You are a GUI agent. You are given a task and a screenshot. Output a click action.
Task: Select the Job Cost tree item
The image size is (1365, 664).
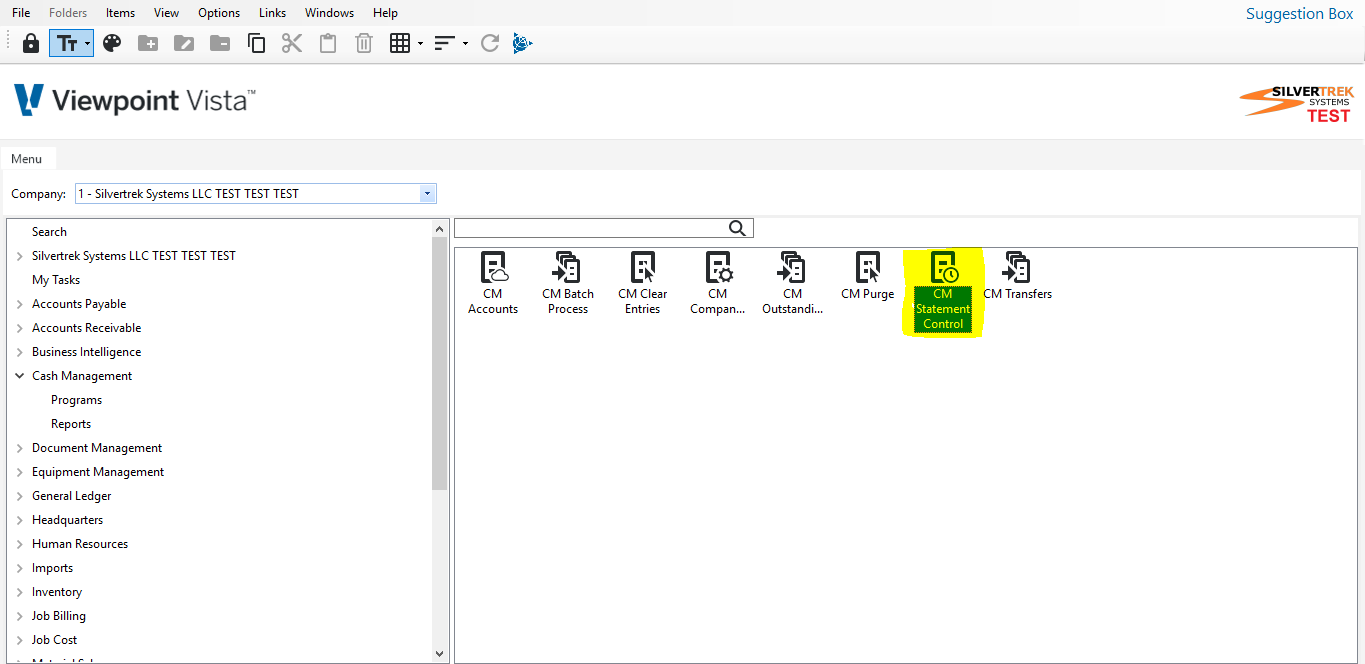pyautogui.click(x=54, y=640)
